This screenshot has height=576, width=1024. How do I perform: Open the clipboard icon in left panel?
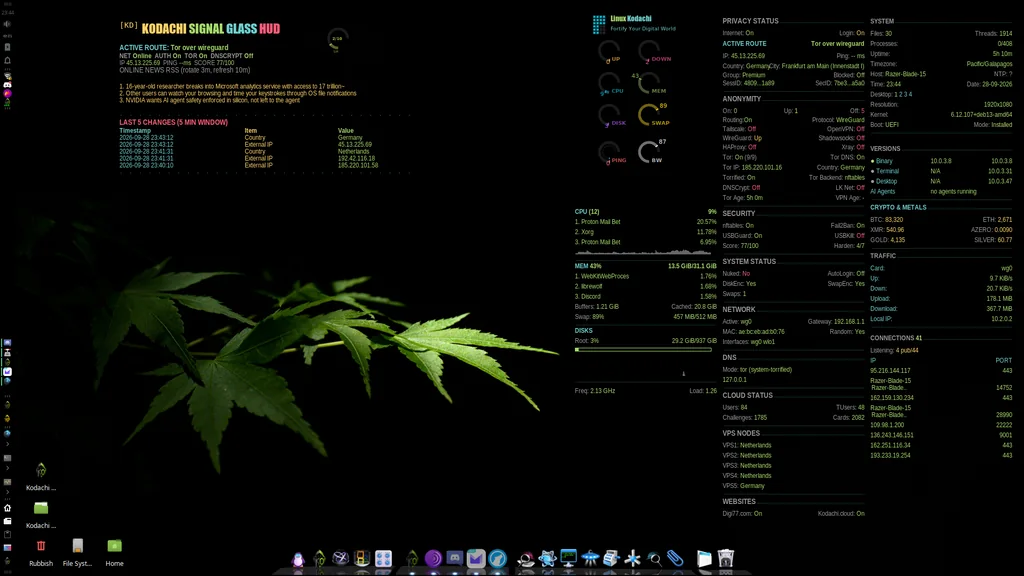click(7, 534)
